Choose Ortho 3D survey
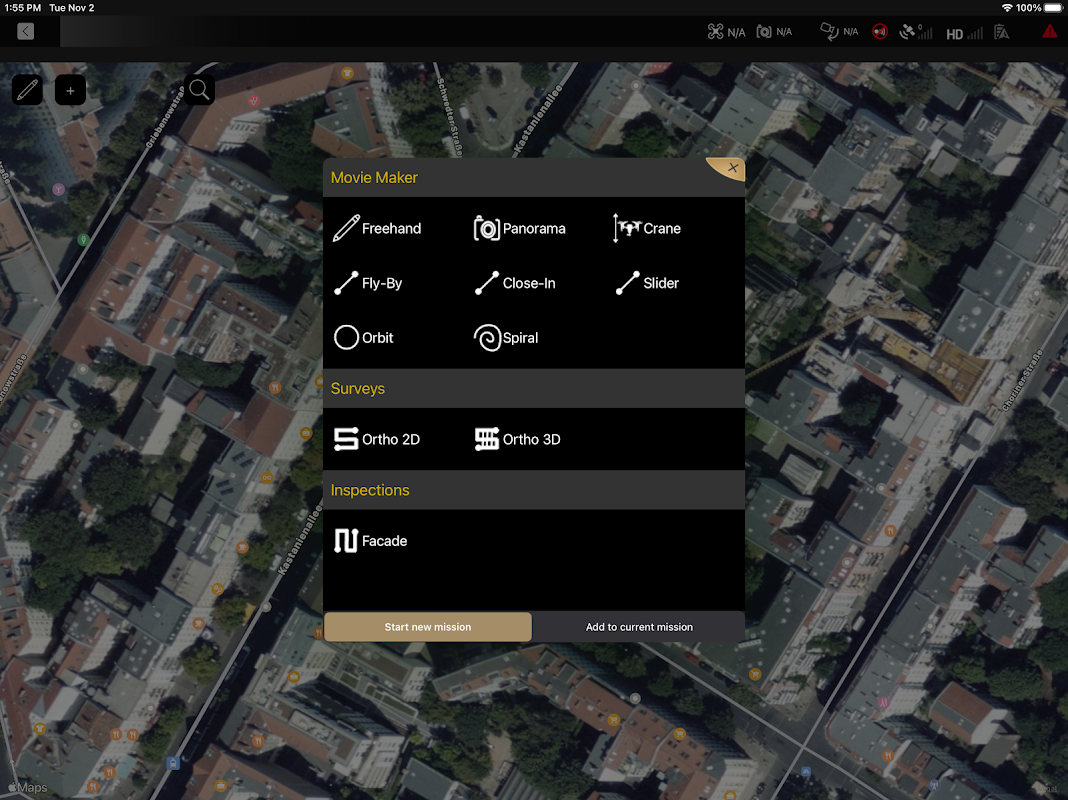The height and width of the screenshot is (800, 1068). (x=518, y=439)
